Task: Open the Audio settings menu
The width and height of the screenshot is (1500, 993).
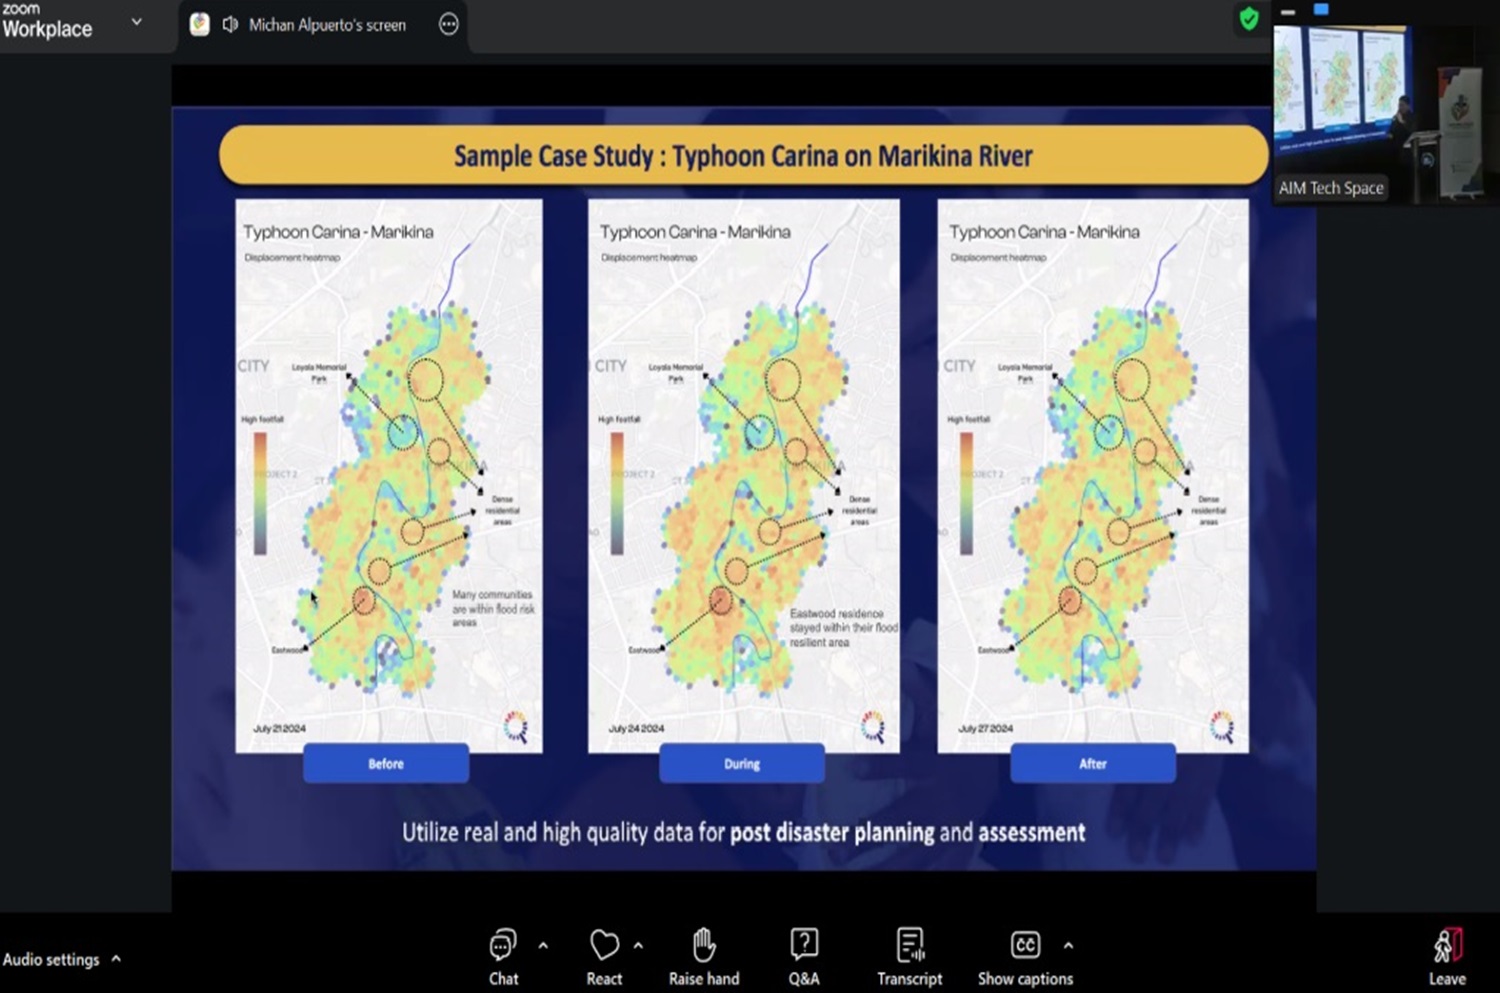Action: pos(62,959)
